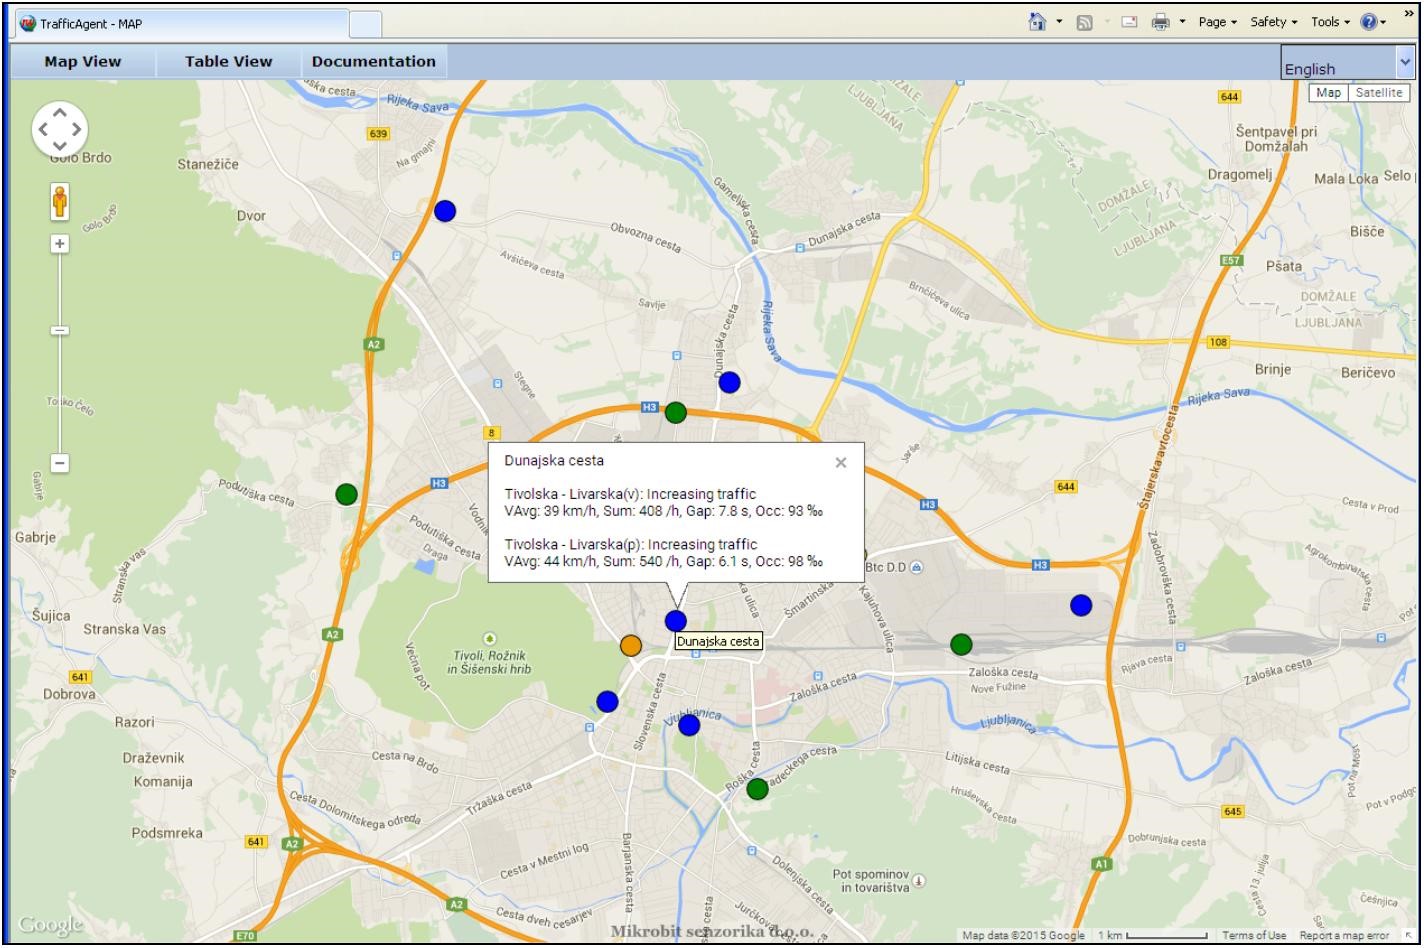Open the Documentation tab
Viewport: 1424px width, 948px height.
[x=374, y=62]
